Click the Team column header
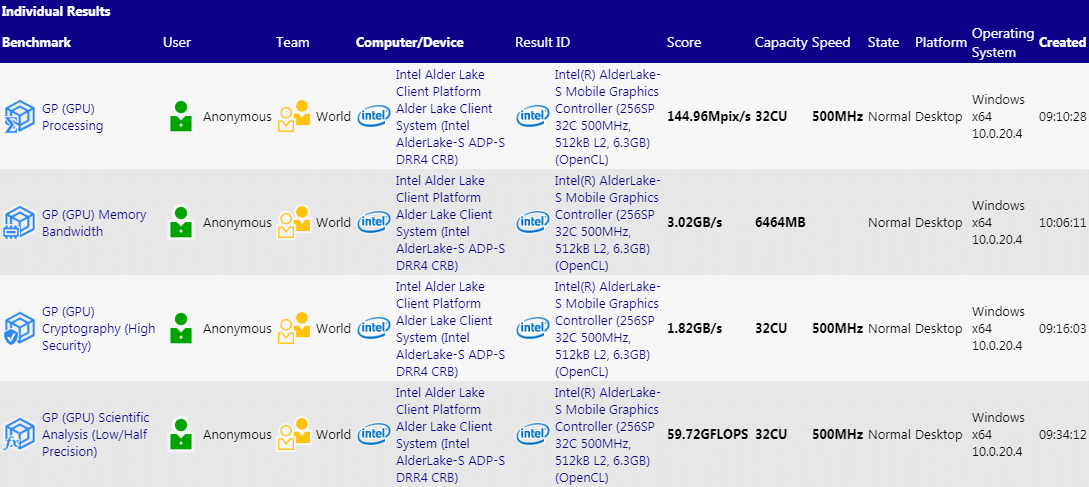 click(292, 42)
